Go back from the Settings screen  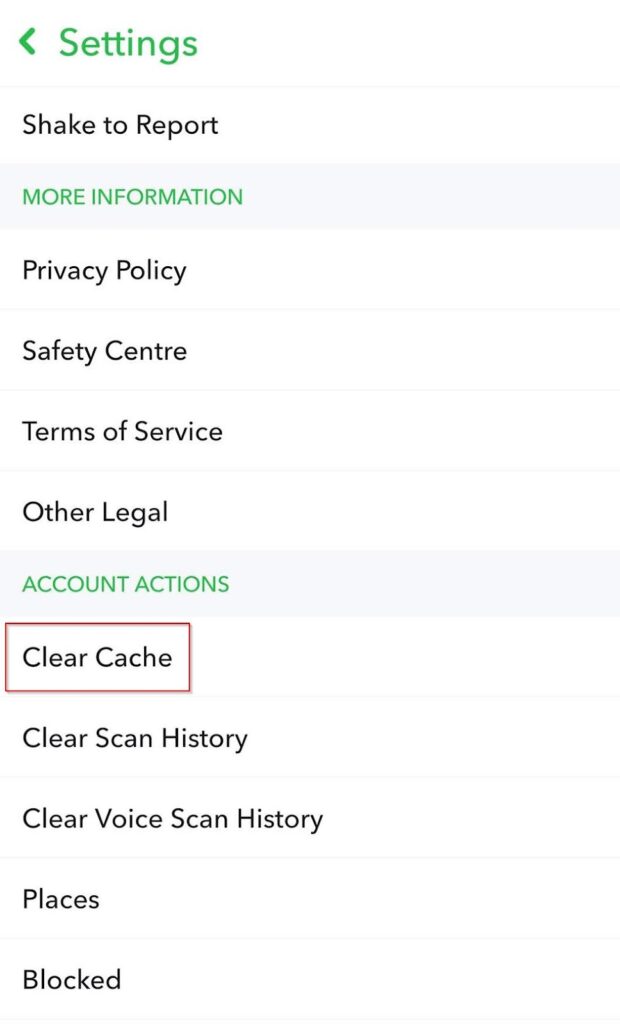coord(28,42)
